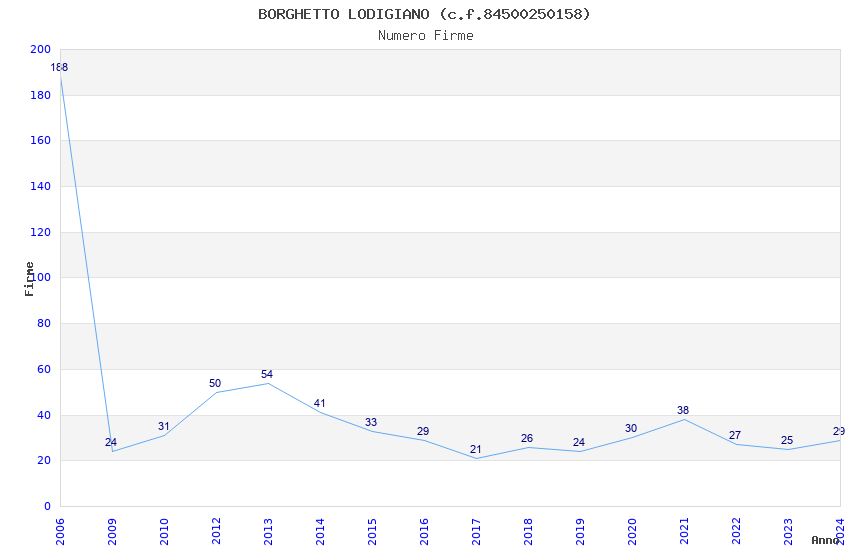Click the x-axis year 2018
This screenshot has height=550, width=850.
pyautogui.click(x=528, y=532)
